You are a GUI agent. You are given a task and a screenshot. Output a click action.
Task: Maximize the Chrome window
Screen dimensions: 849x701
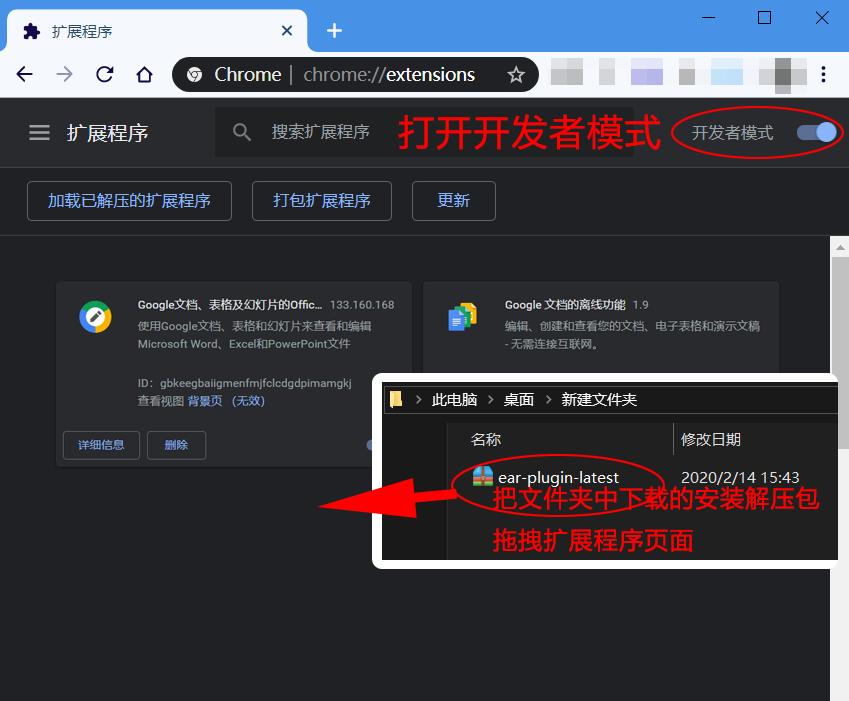coord(764,18)
